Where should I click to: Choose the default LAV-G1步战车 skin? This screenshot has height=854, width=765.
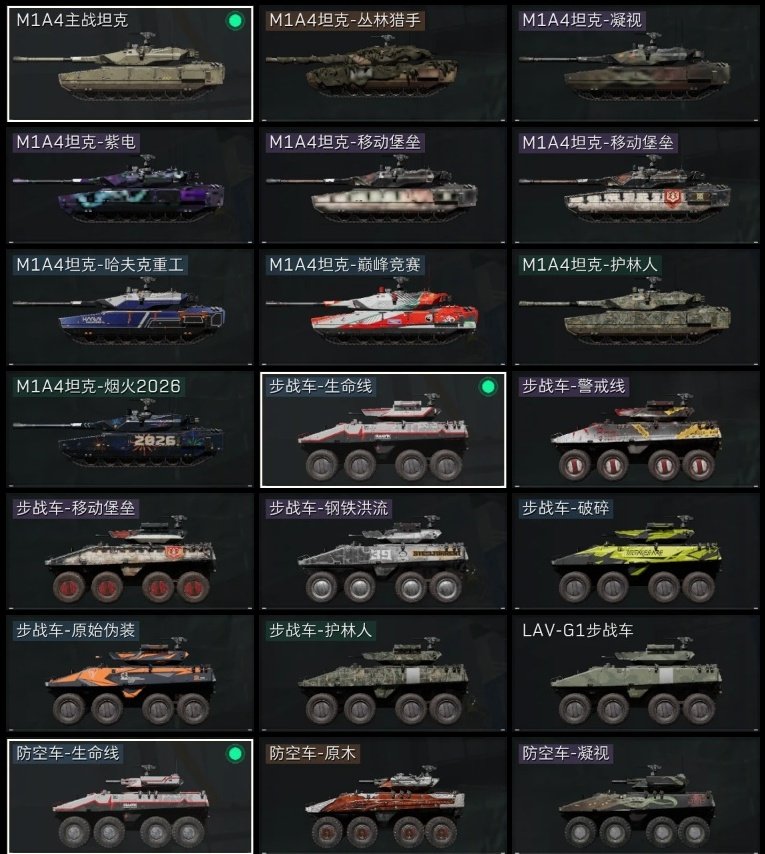point(635,674)
